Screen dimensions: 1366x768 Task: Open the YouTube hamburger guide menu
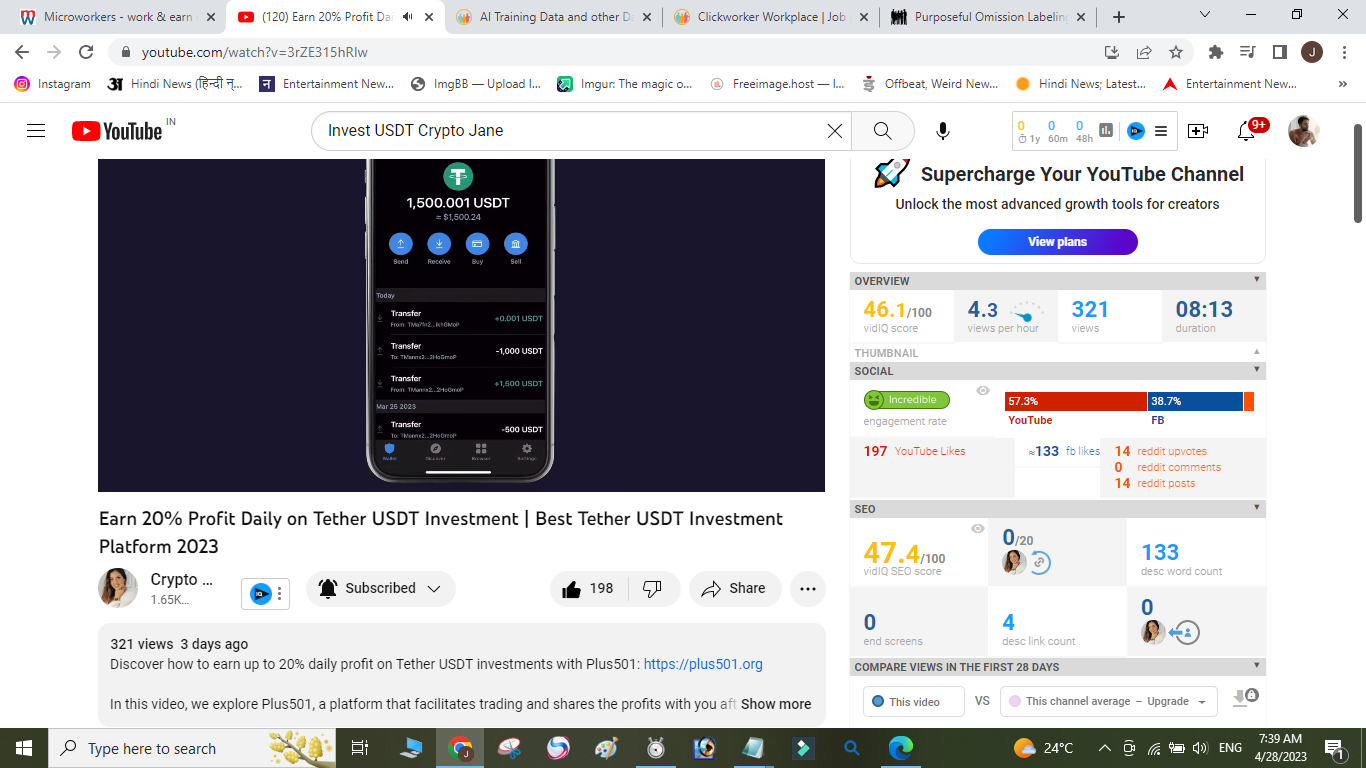36,130
